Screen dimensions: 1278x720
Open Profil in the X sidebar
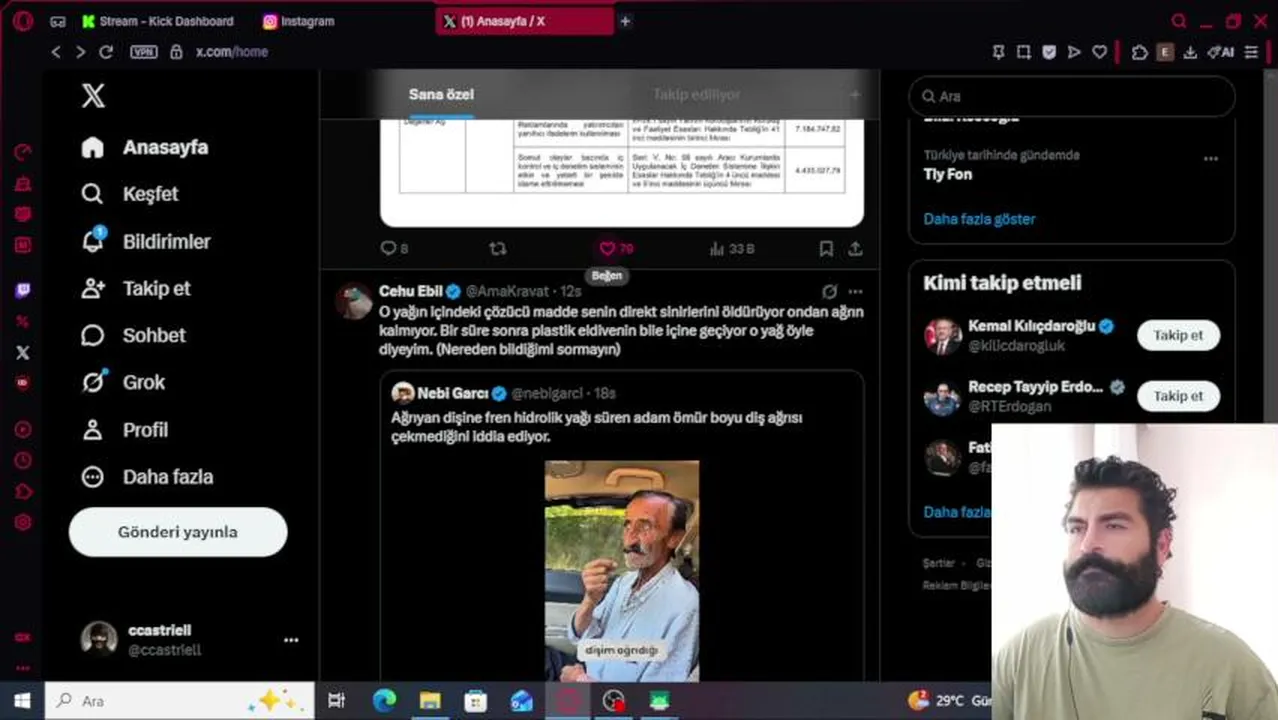click(125, 430)
